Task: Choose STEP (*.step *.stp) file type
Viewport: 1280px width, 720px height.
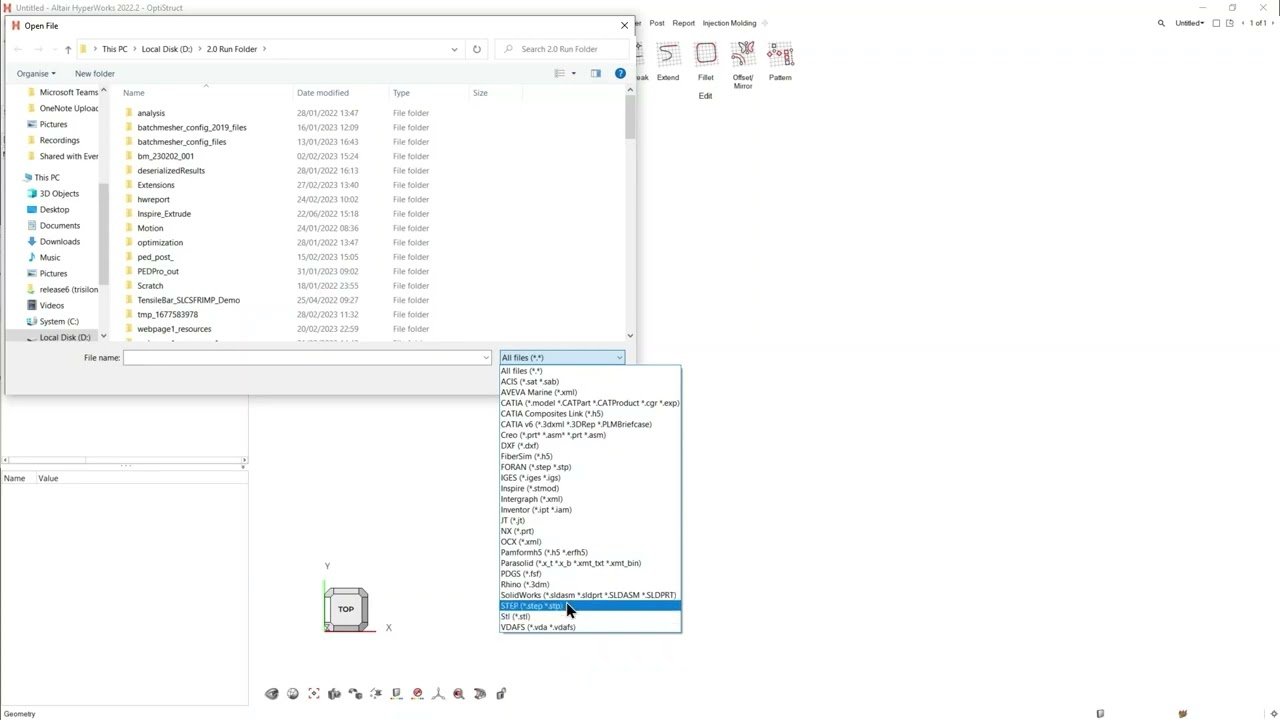Action: [x=590, y=606]
